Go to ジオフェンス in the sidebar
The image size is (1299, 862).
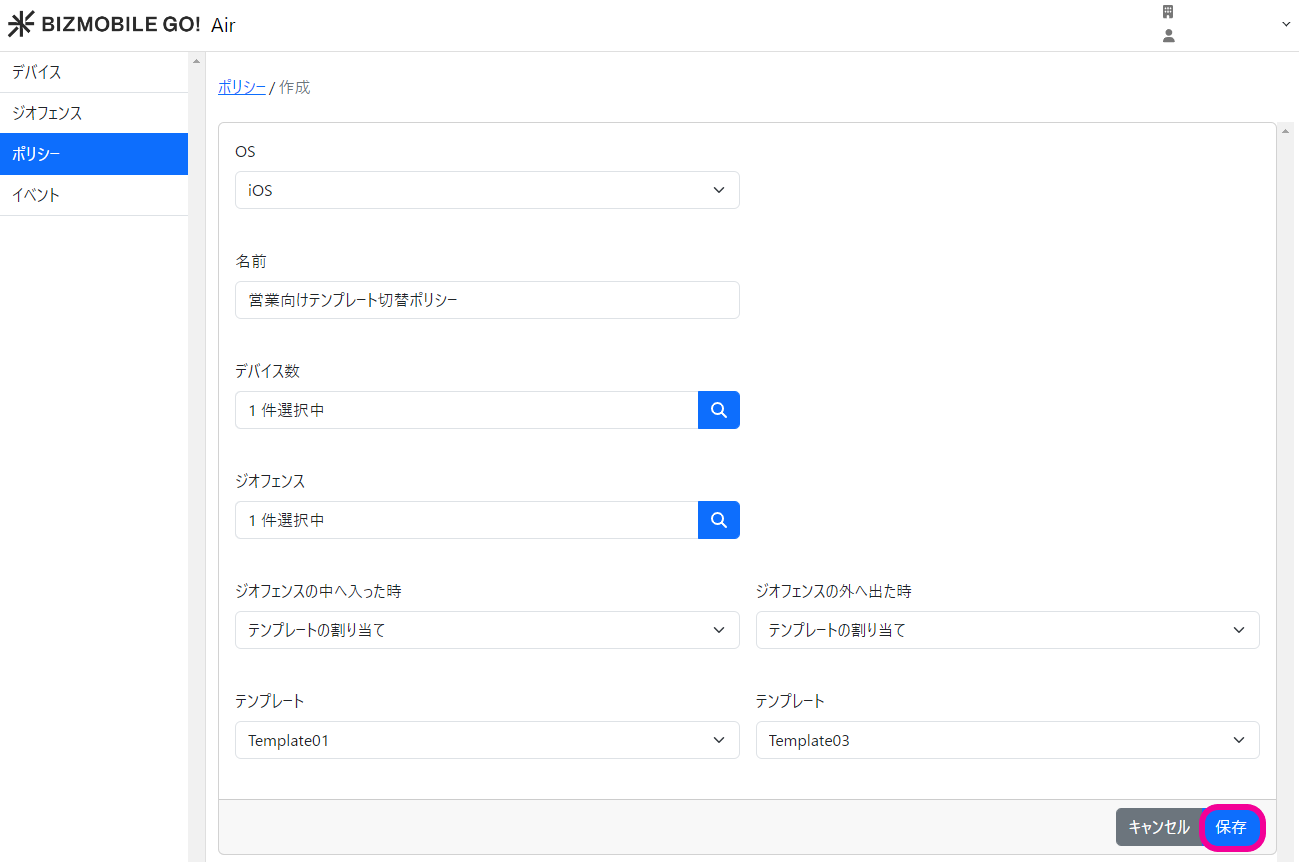94,113
